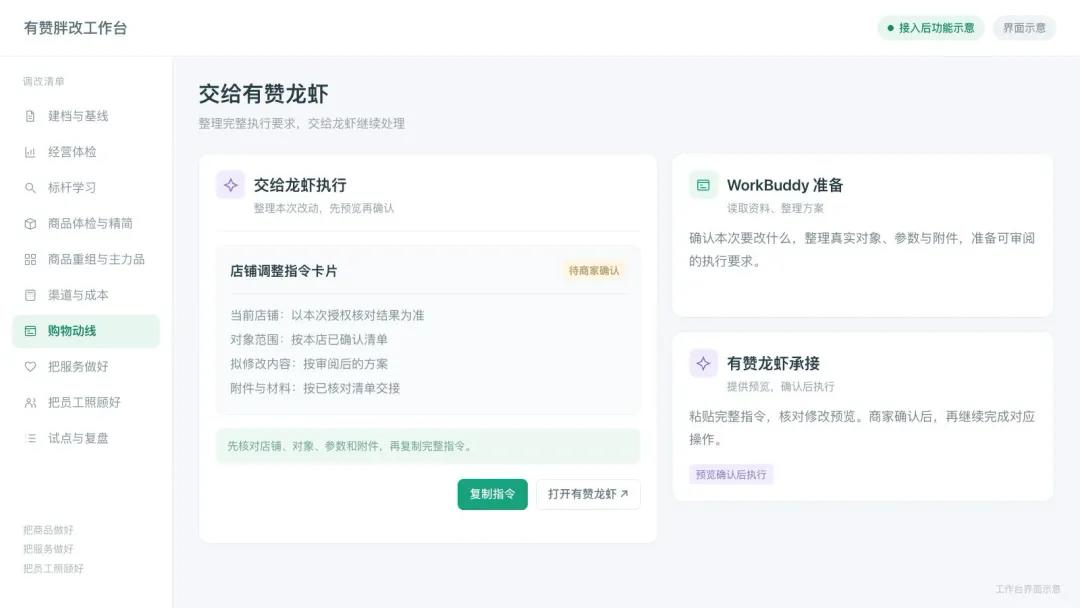Screen dimensions: 1080x608
Task: Click the 店铺调整指令卡片 heading
Action: (x=284, y=271)
